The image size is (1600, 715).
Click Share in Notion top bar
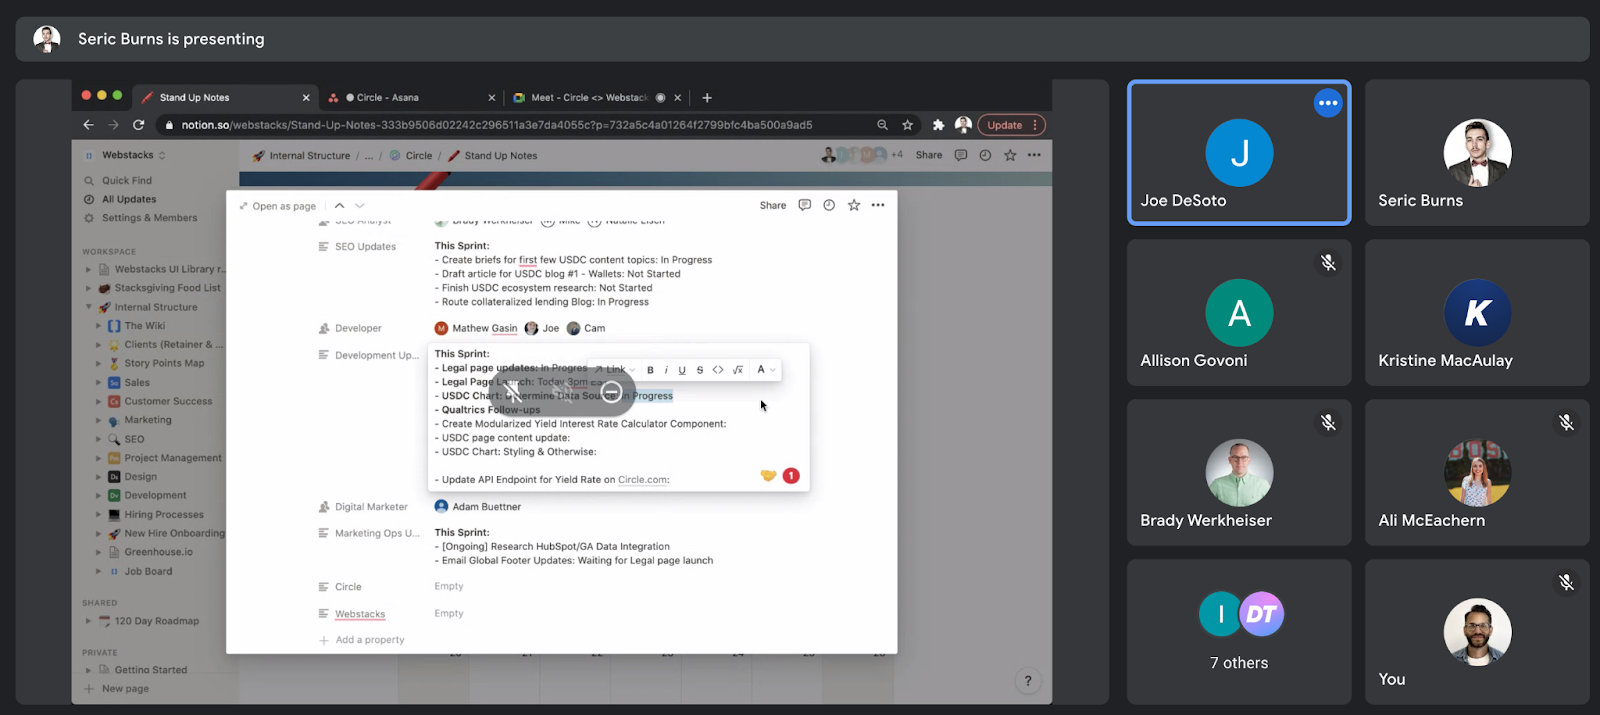(x=929, y=155)
